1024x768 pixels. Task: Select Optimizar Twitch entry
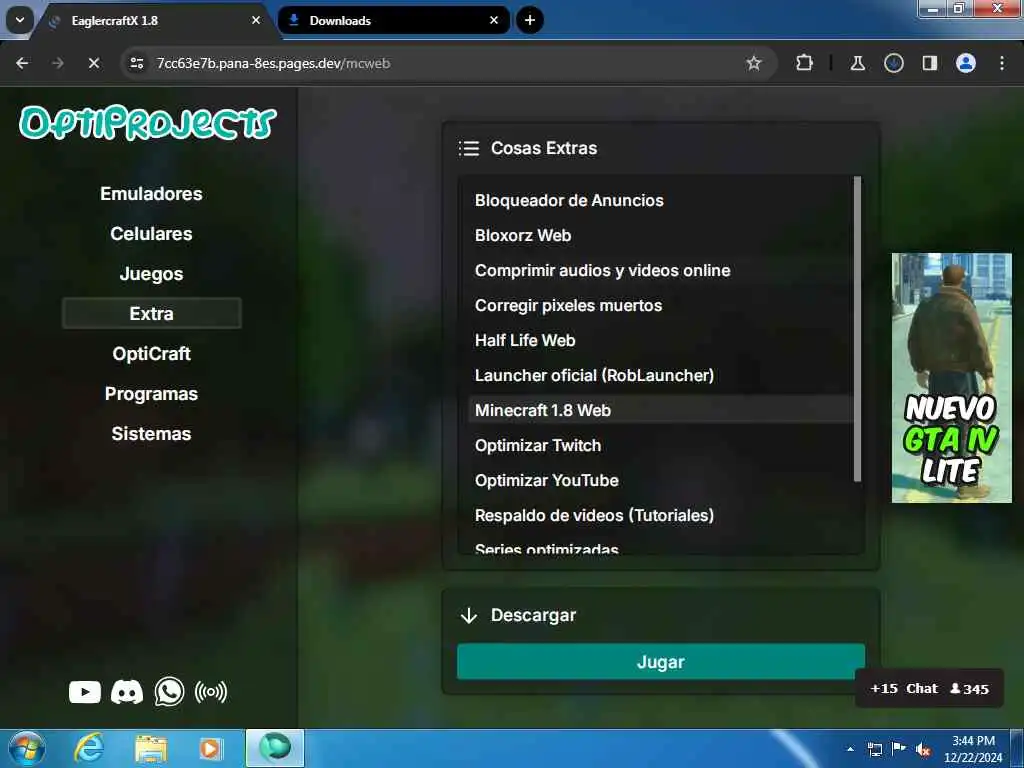click(x=660, y=445)
